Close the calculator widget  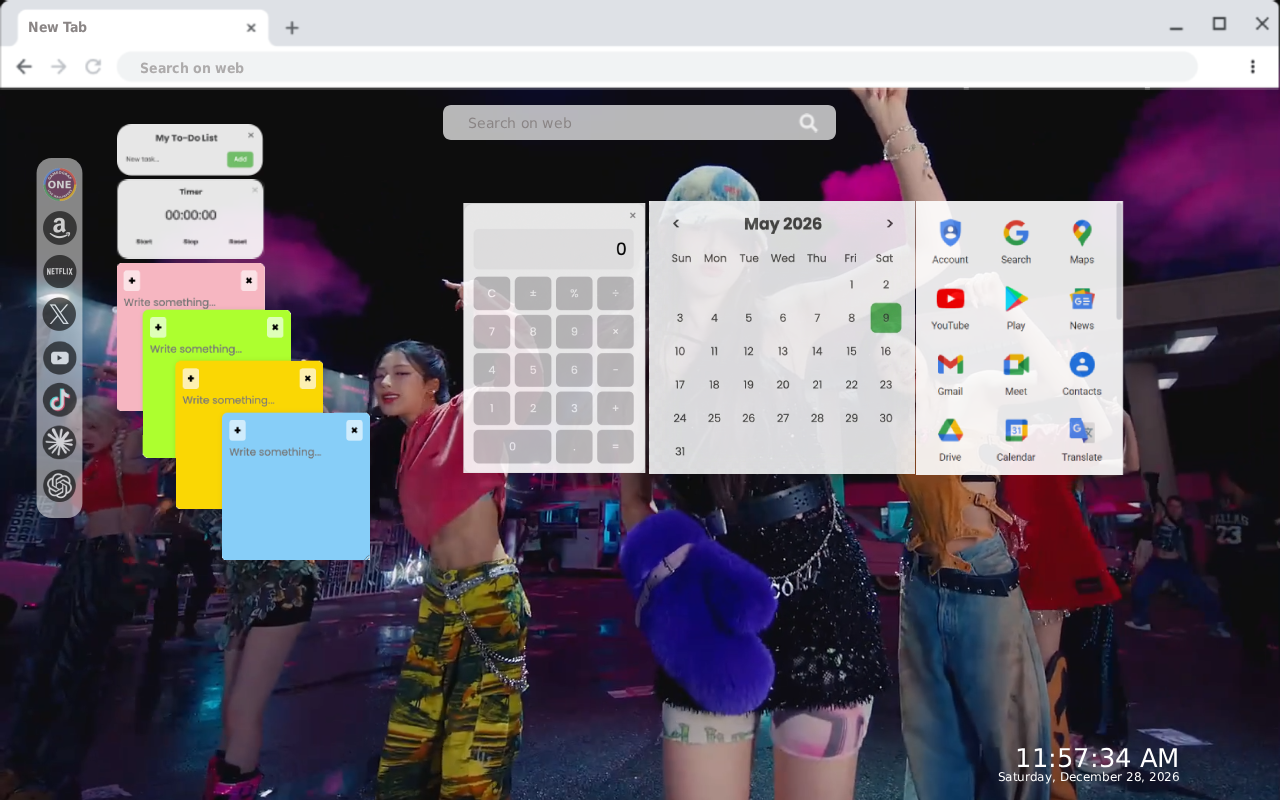632,216
